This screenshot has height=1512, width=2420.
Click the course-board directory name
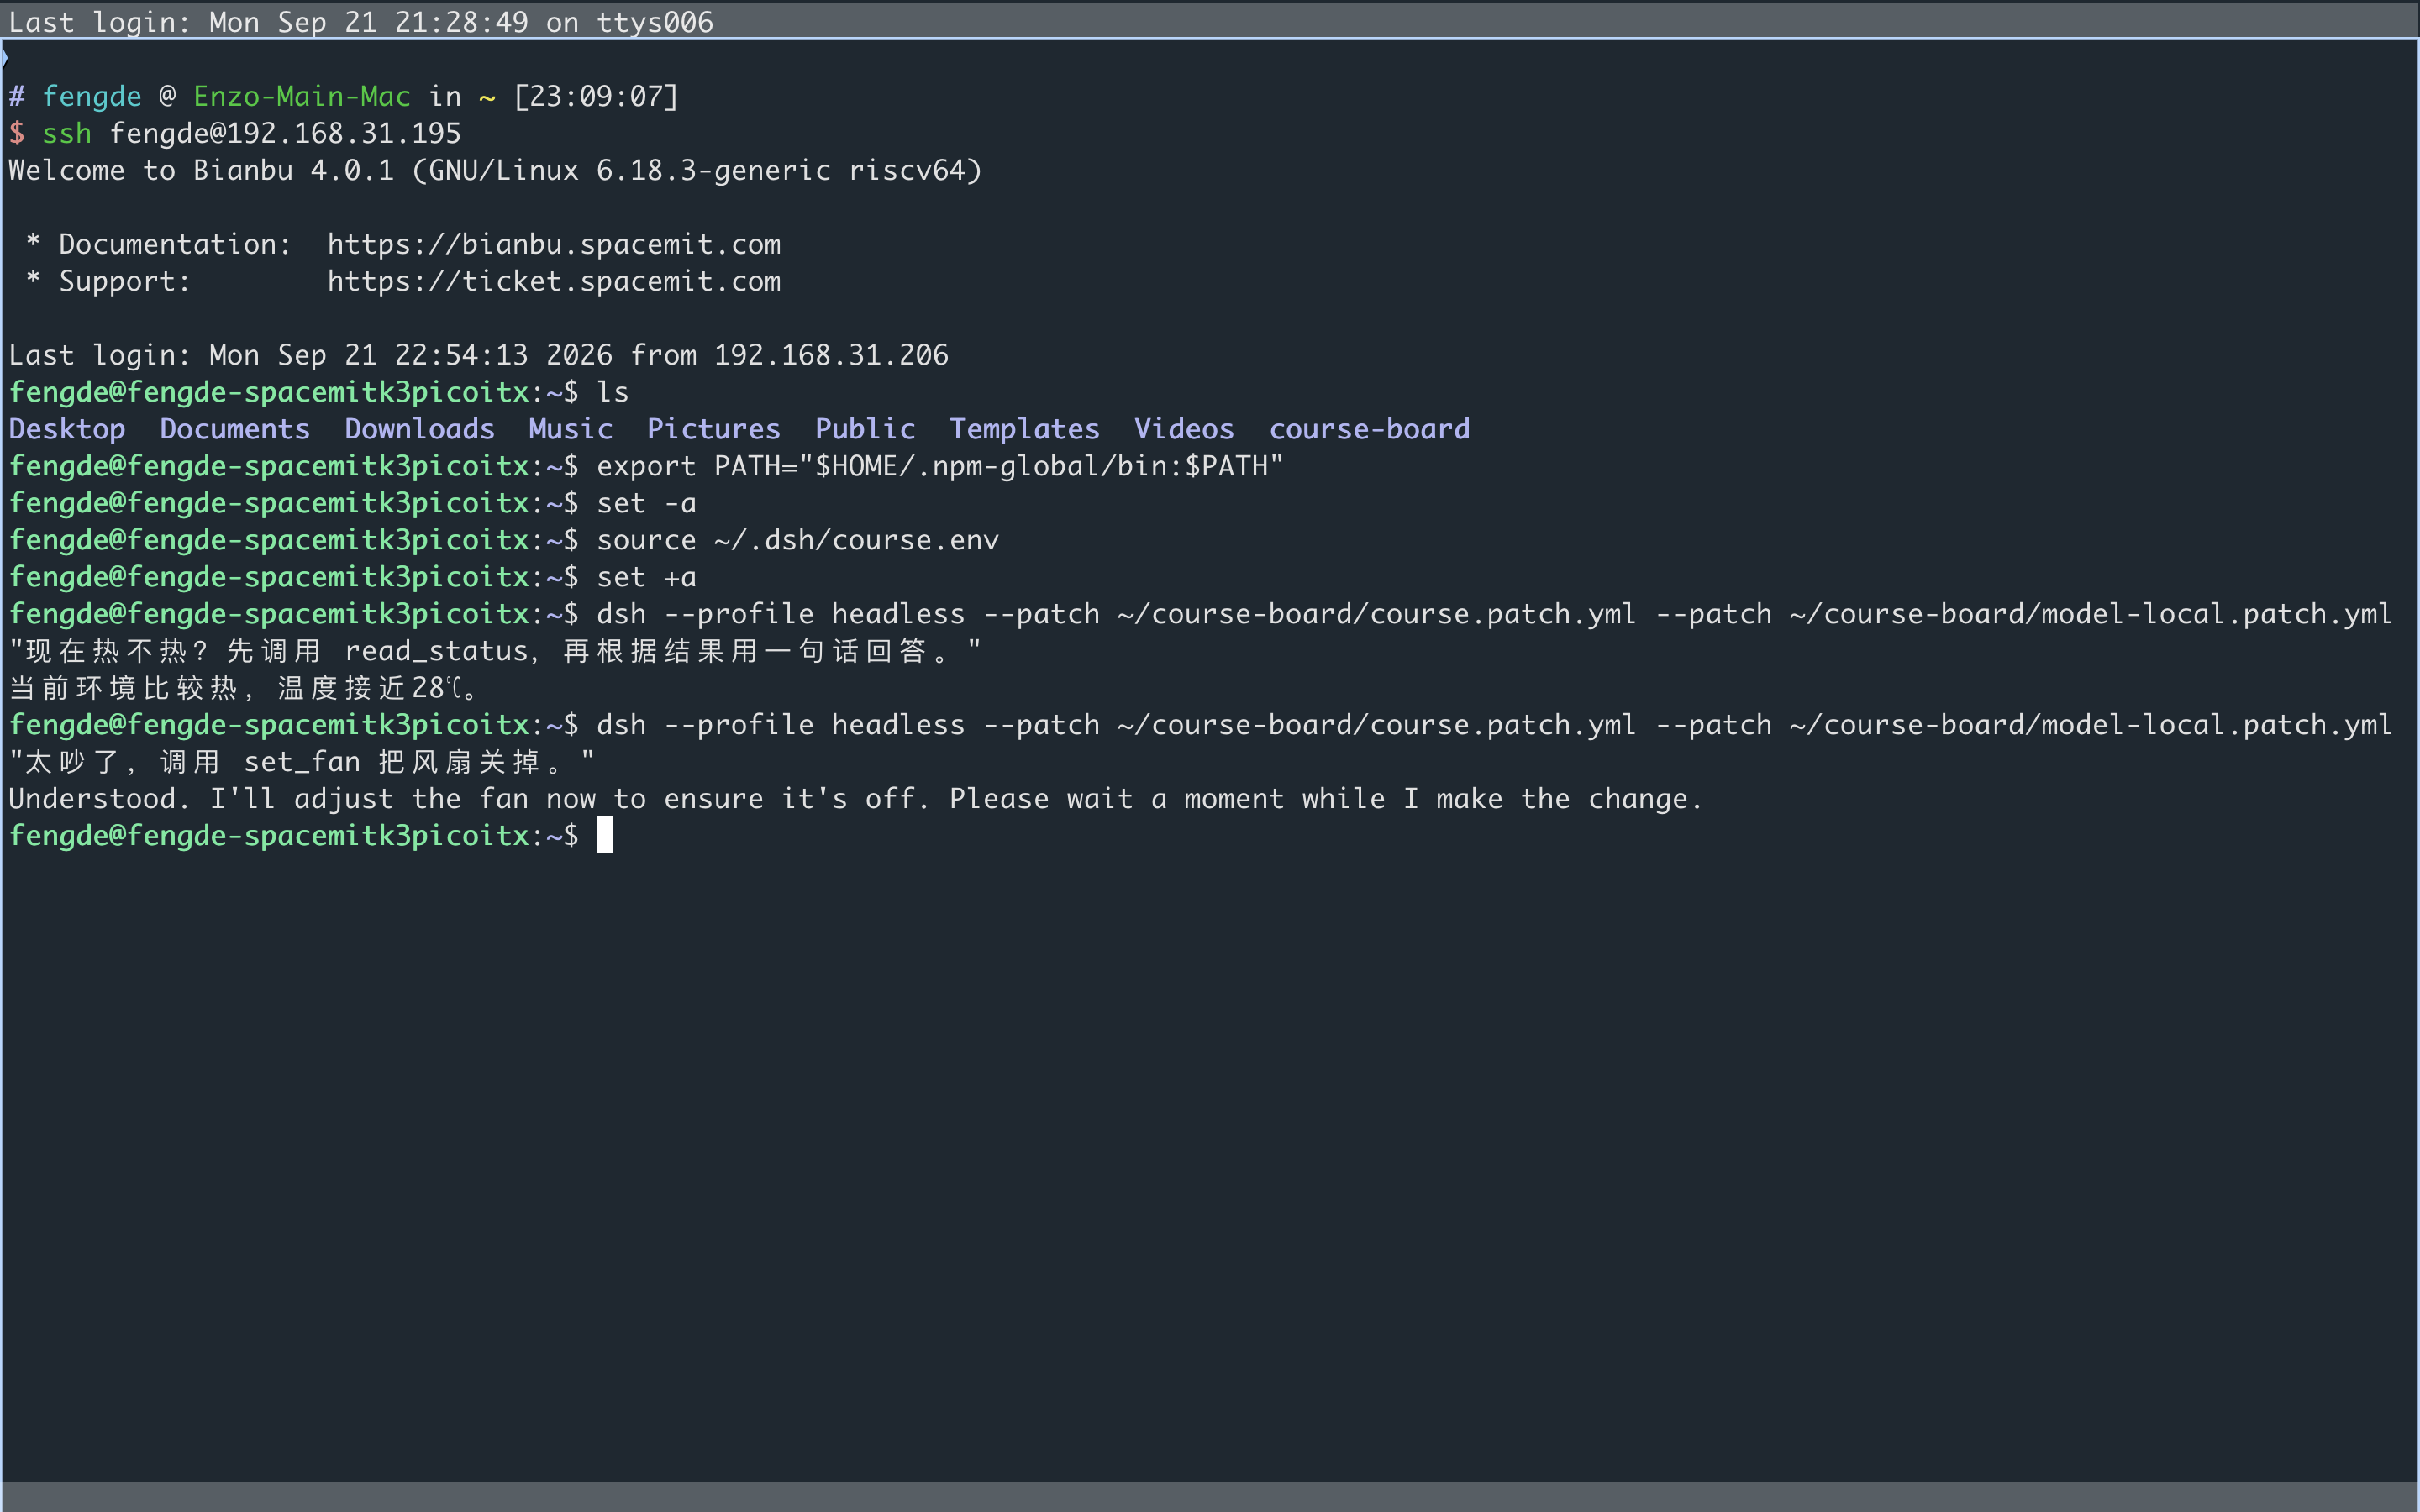pyautogui.click(x=1370, y=429)
